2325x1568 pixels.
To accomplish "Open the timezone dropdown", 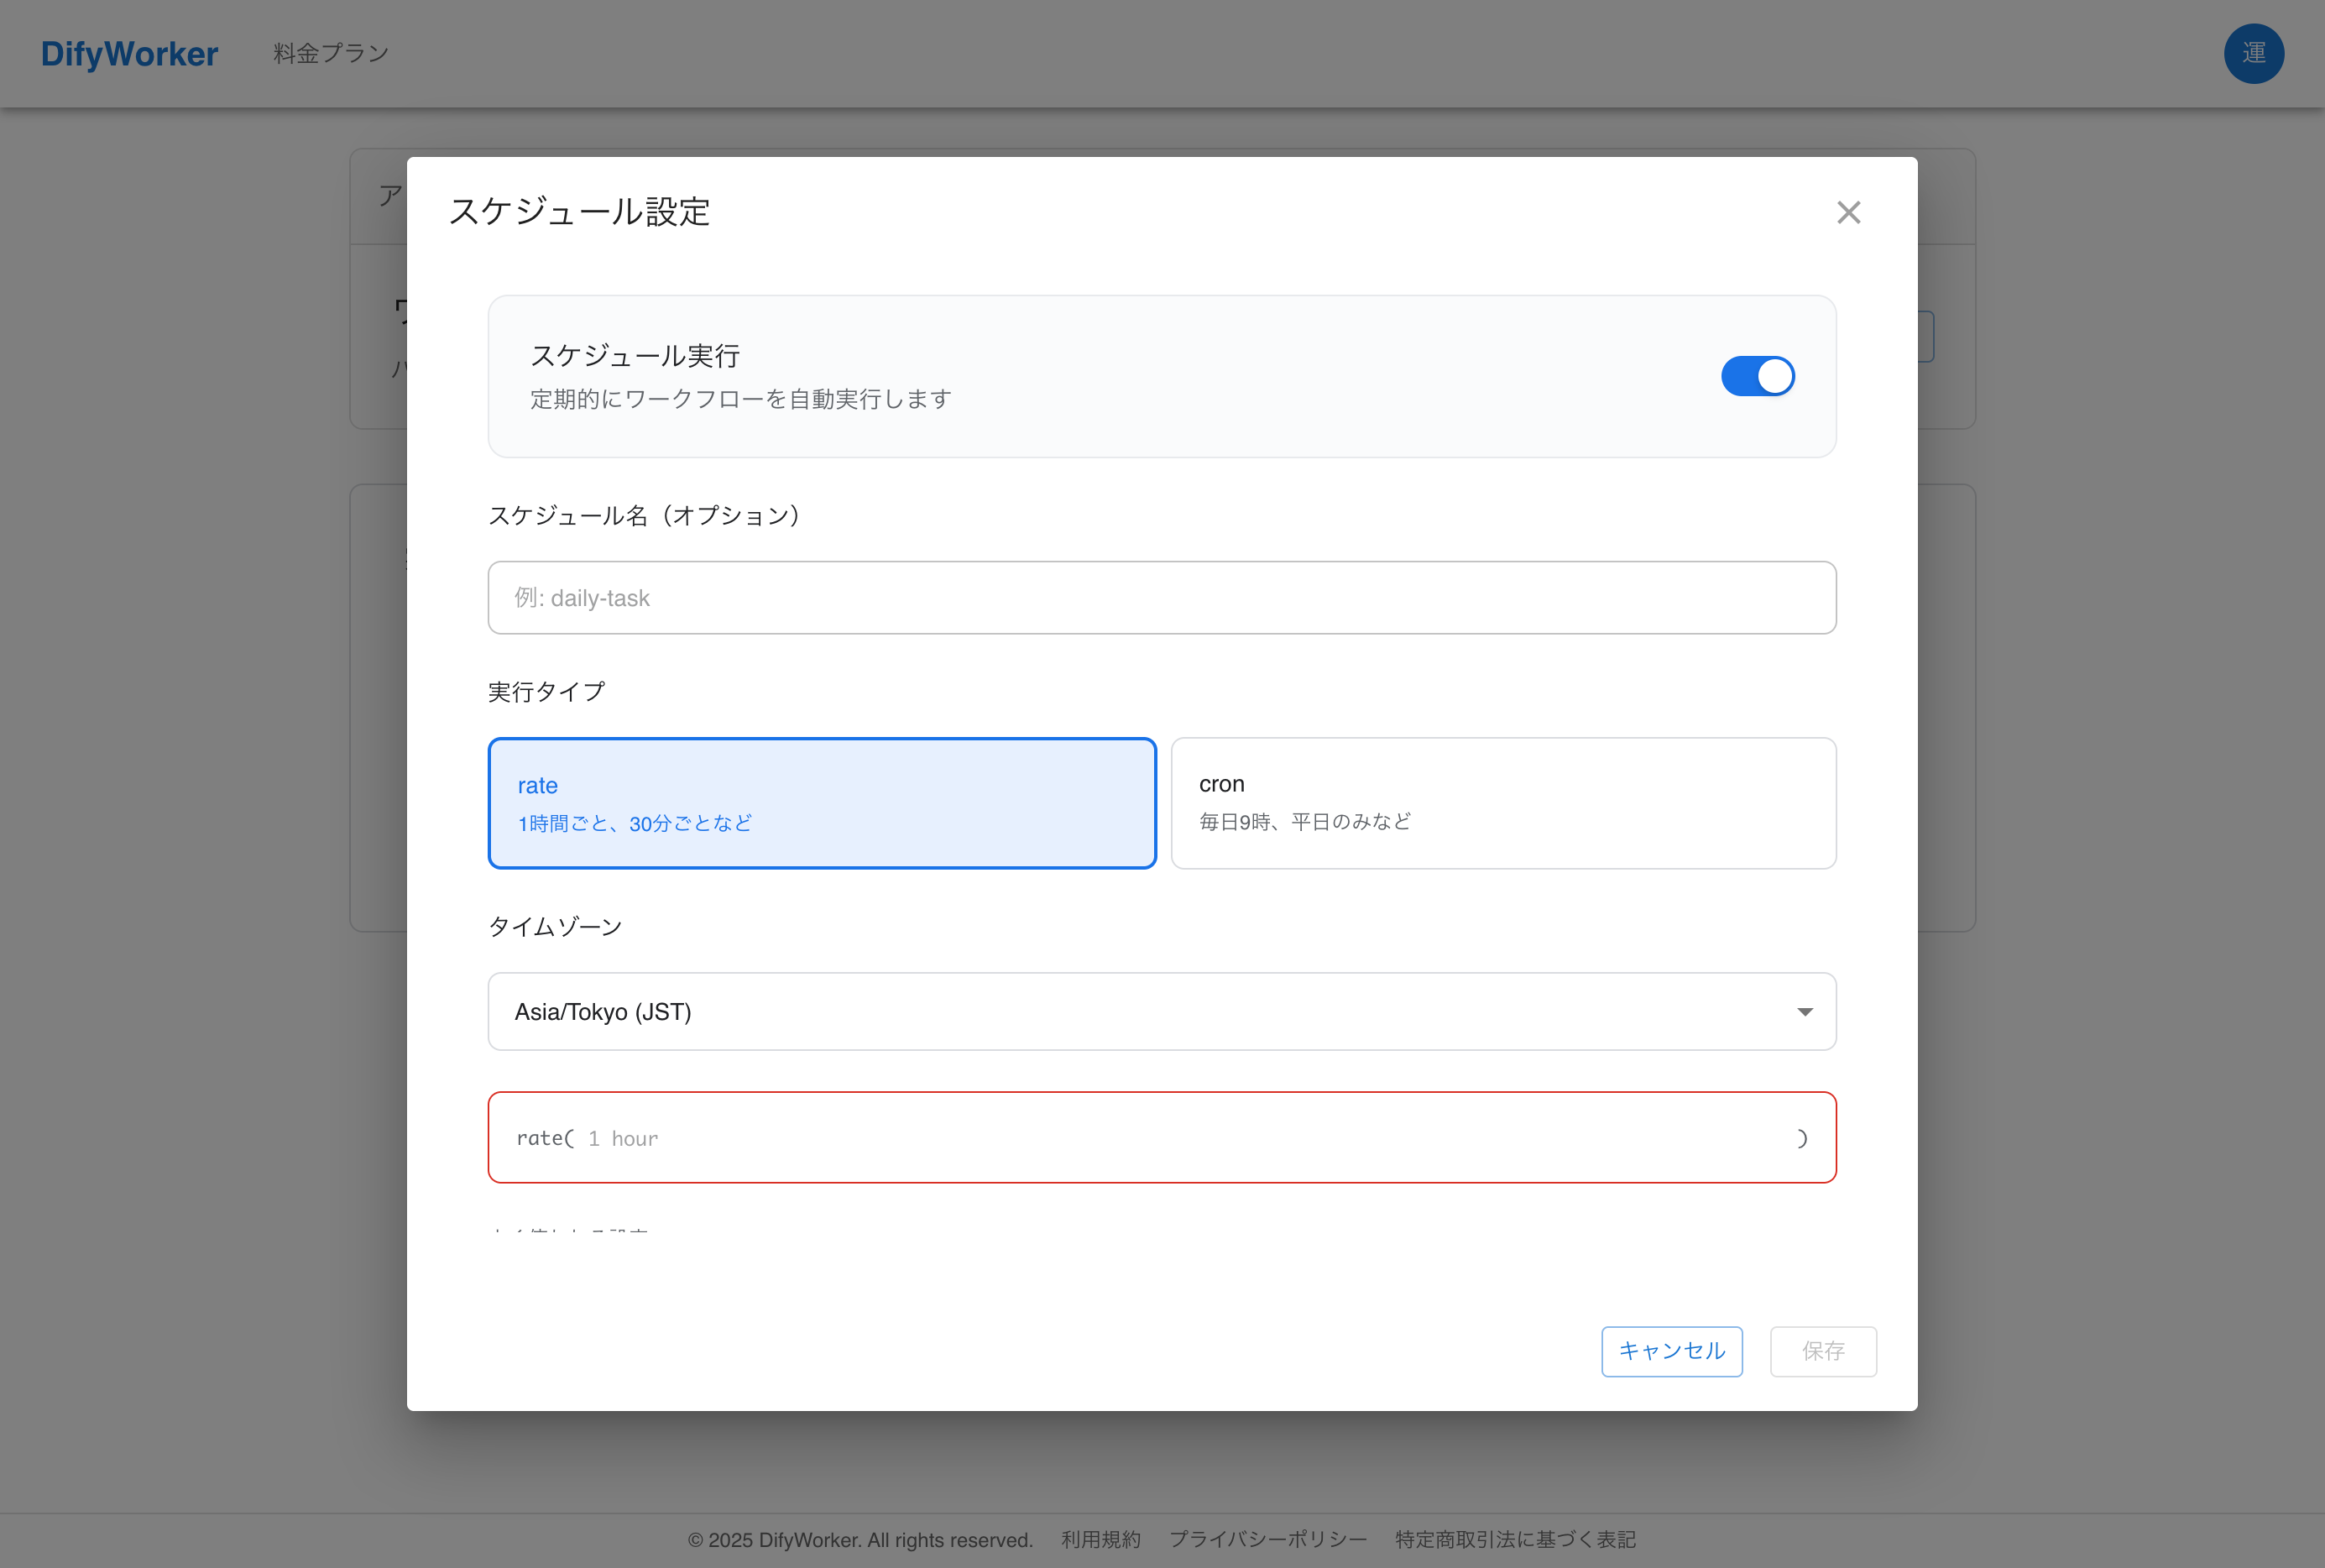I will tap(1160, 1011).
